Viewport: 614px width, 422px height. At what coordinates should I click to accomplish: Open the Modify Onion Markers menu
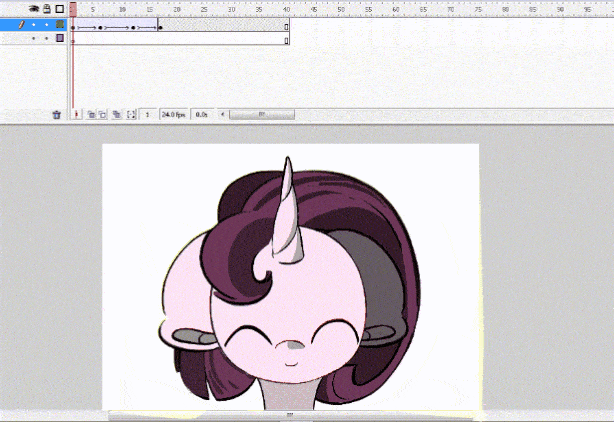pyautogui.click(x=131, y=114)
